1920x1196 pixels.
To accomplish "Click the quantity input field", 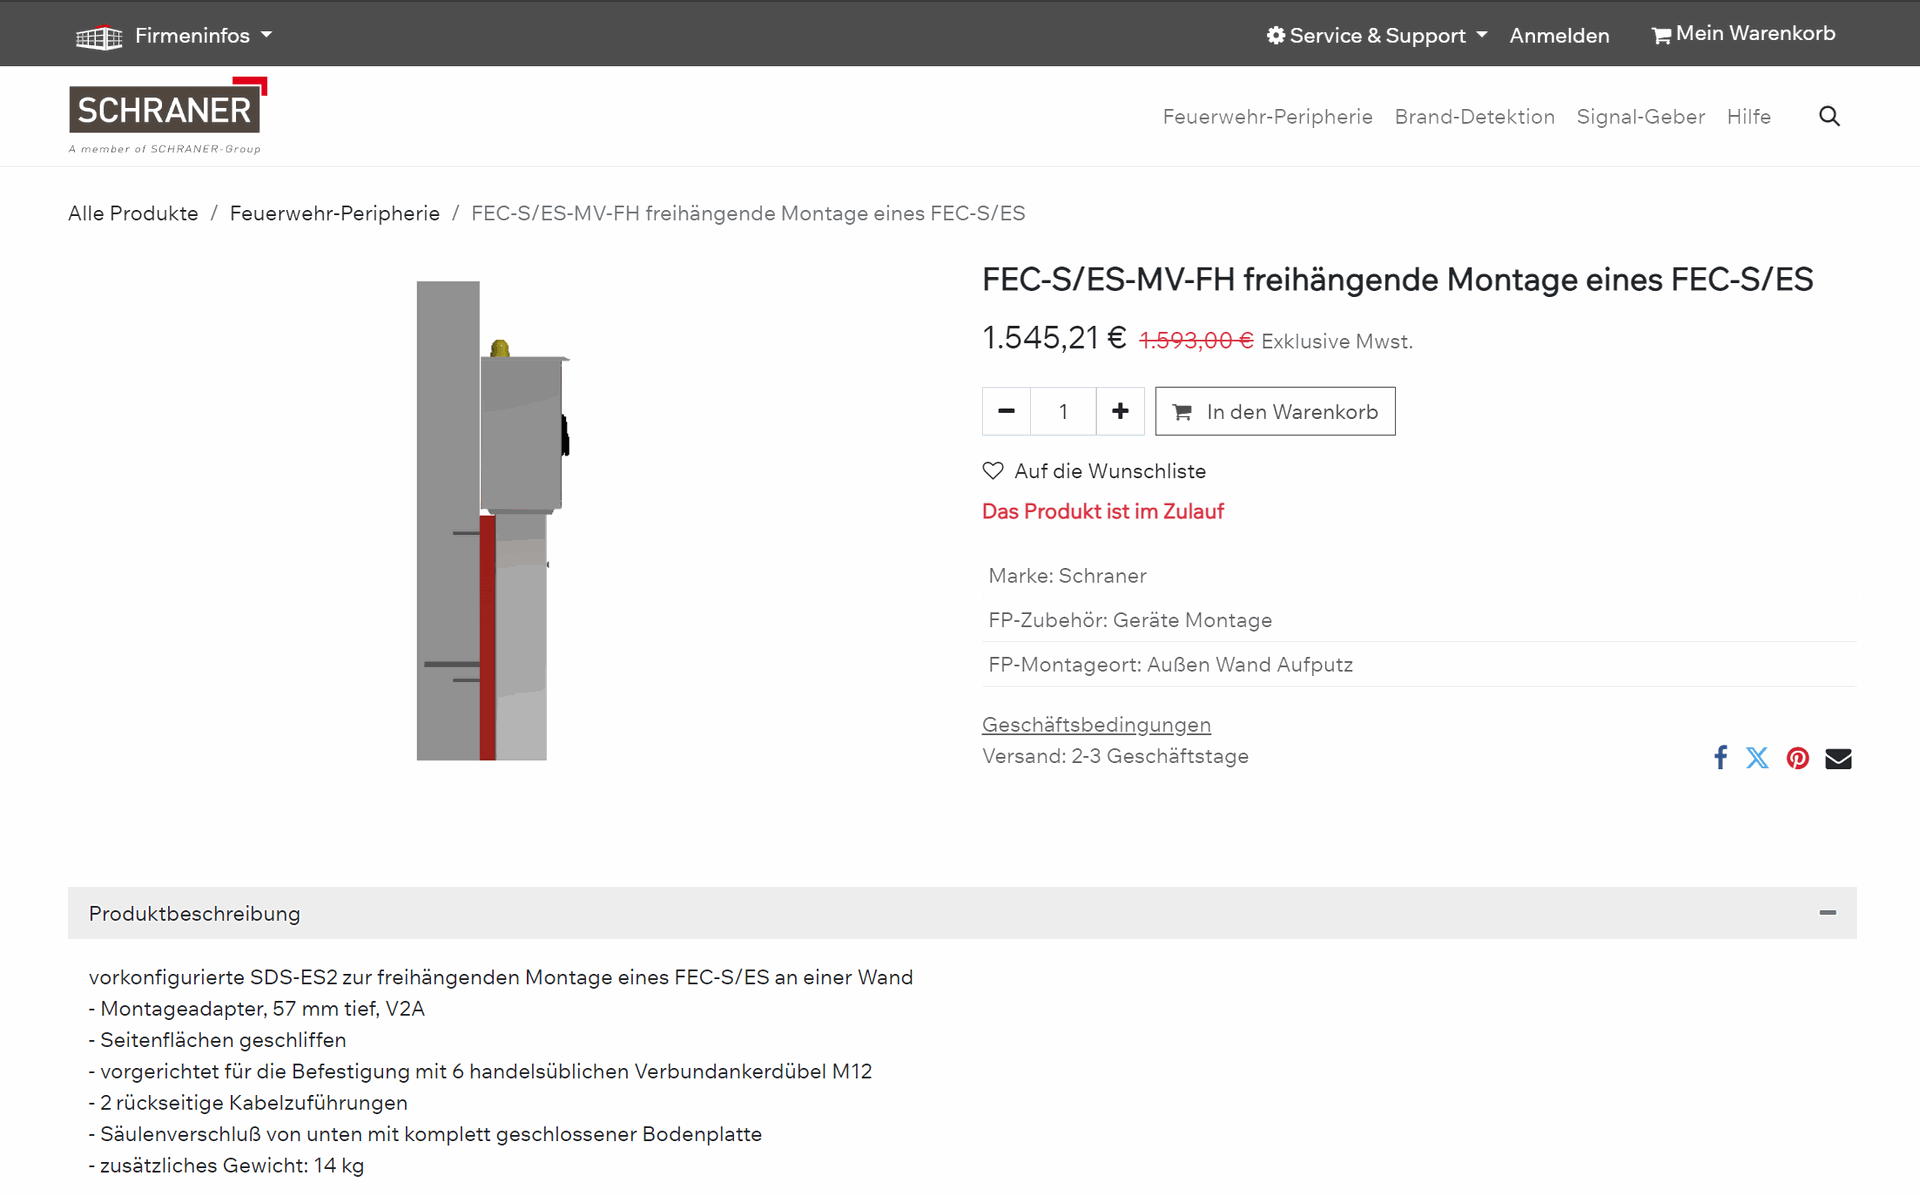I will click(1063, 411).
